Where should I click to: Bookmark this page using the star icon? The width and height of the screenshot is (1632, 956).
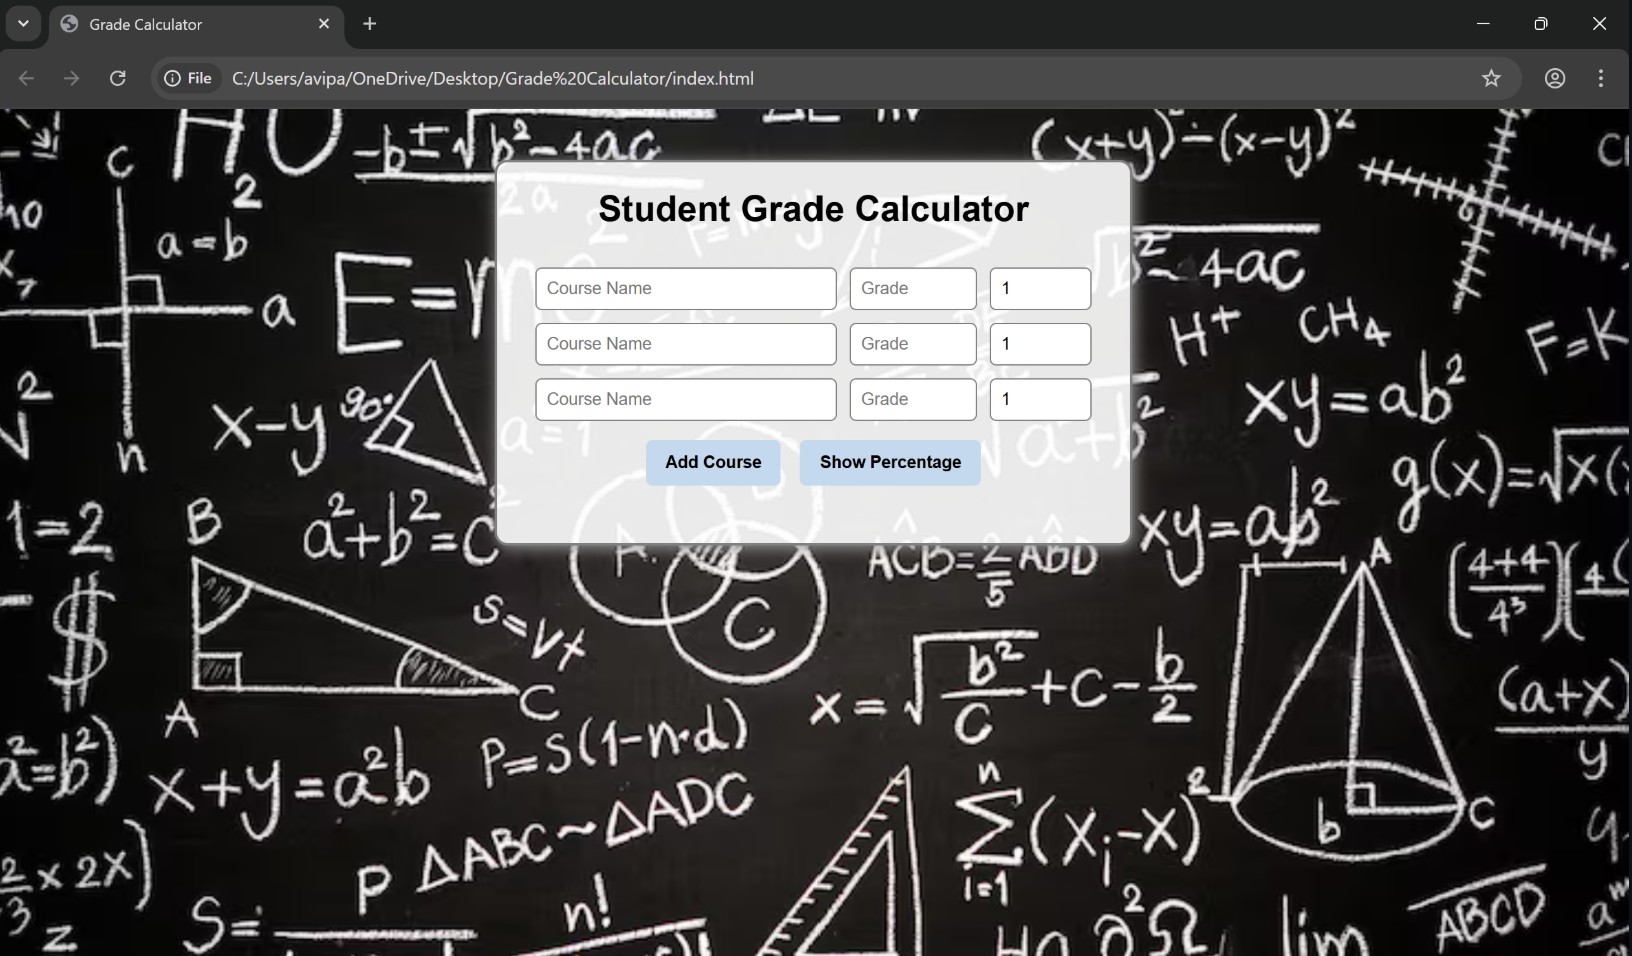(x=1491, y=78)
